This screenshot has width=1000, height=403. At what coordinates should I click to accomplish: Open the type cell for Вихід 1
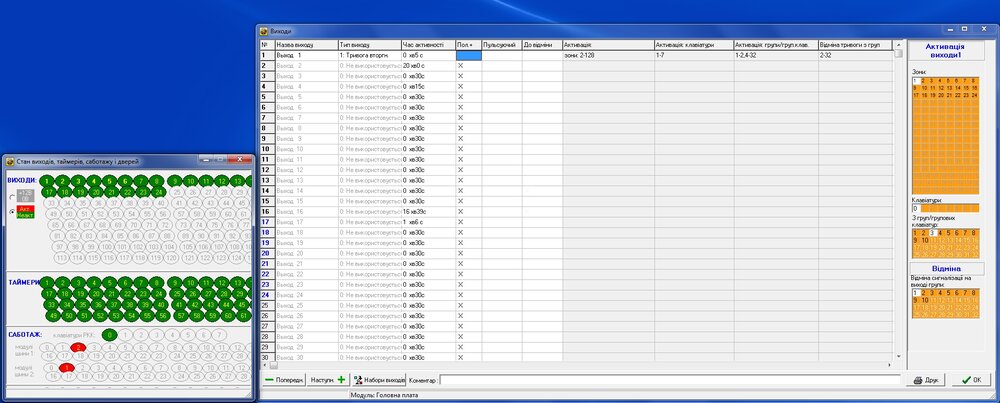370,55
